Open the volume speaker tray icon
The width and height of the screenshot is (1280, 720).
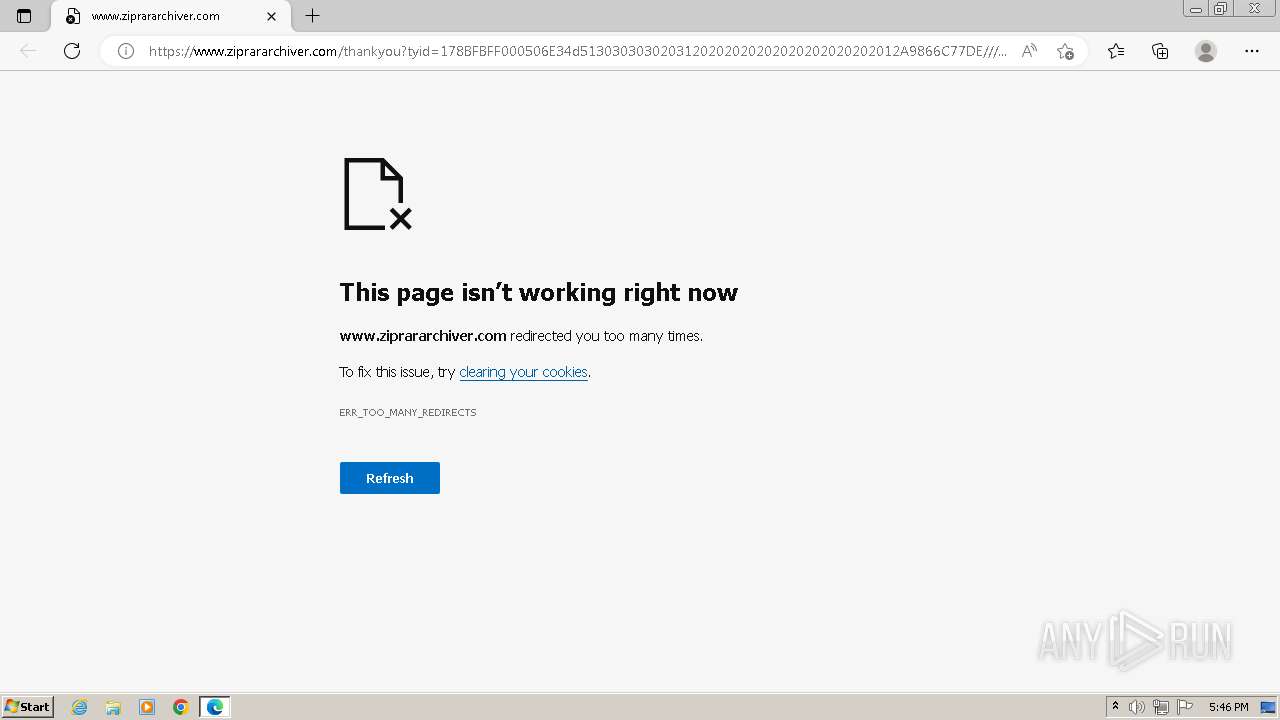tap(1137, 707)
